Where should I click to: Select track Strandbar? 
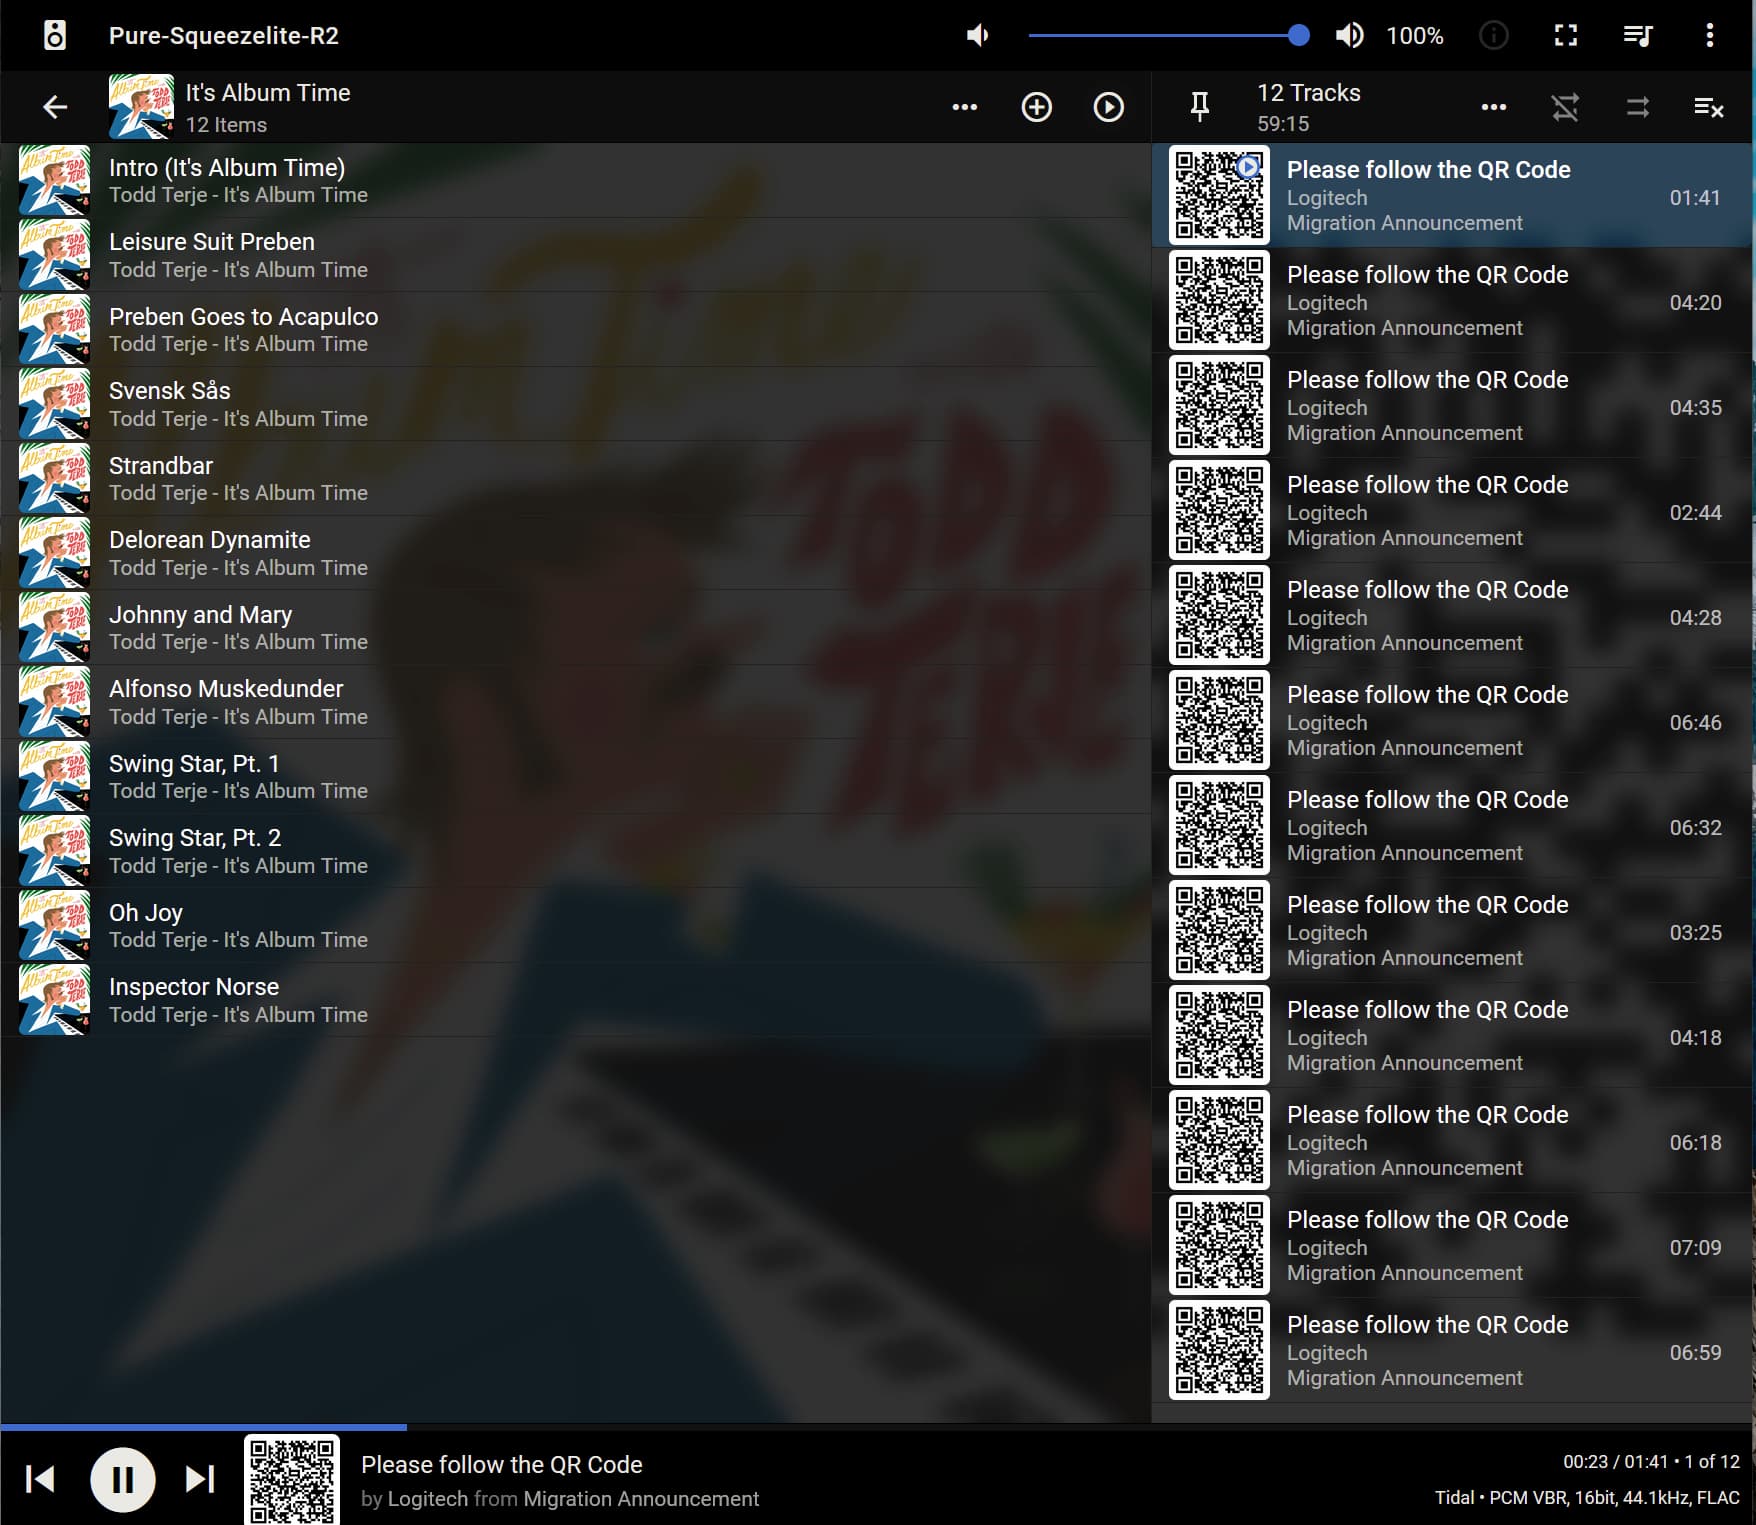[x=576, y=479]
